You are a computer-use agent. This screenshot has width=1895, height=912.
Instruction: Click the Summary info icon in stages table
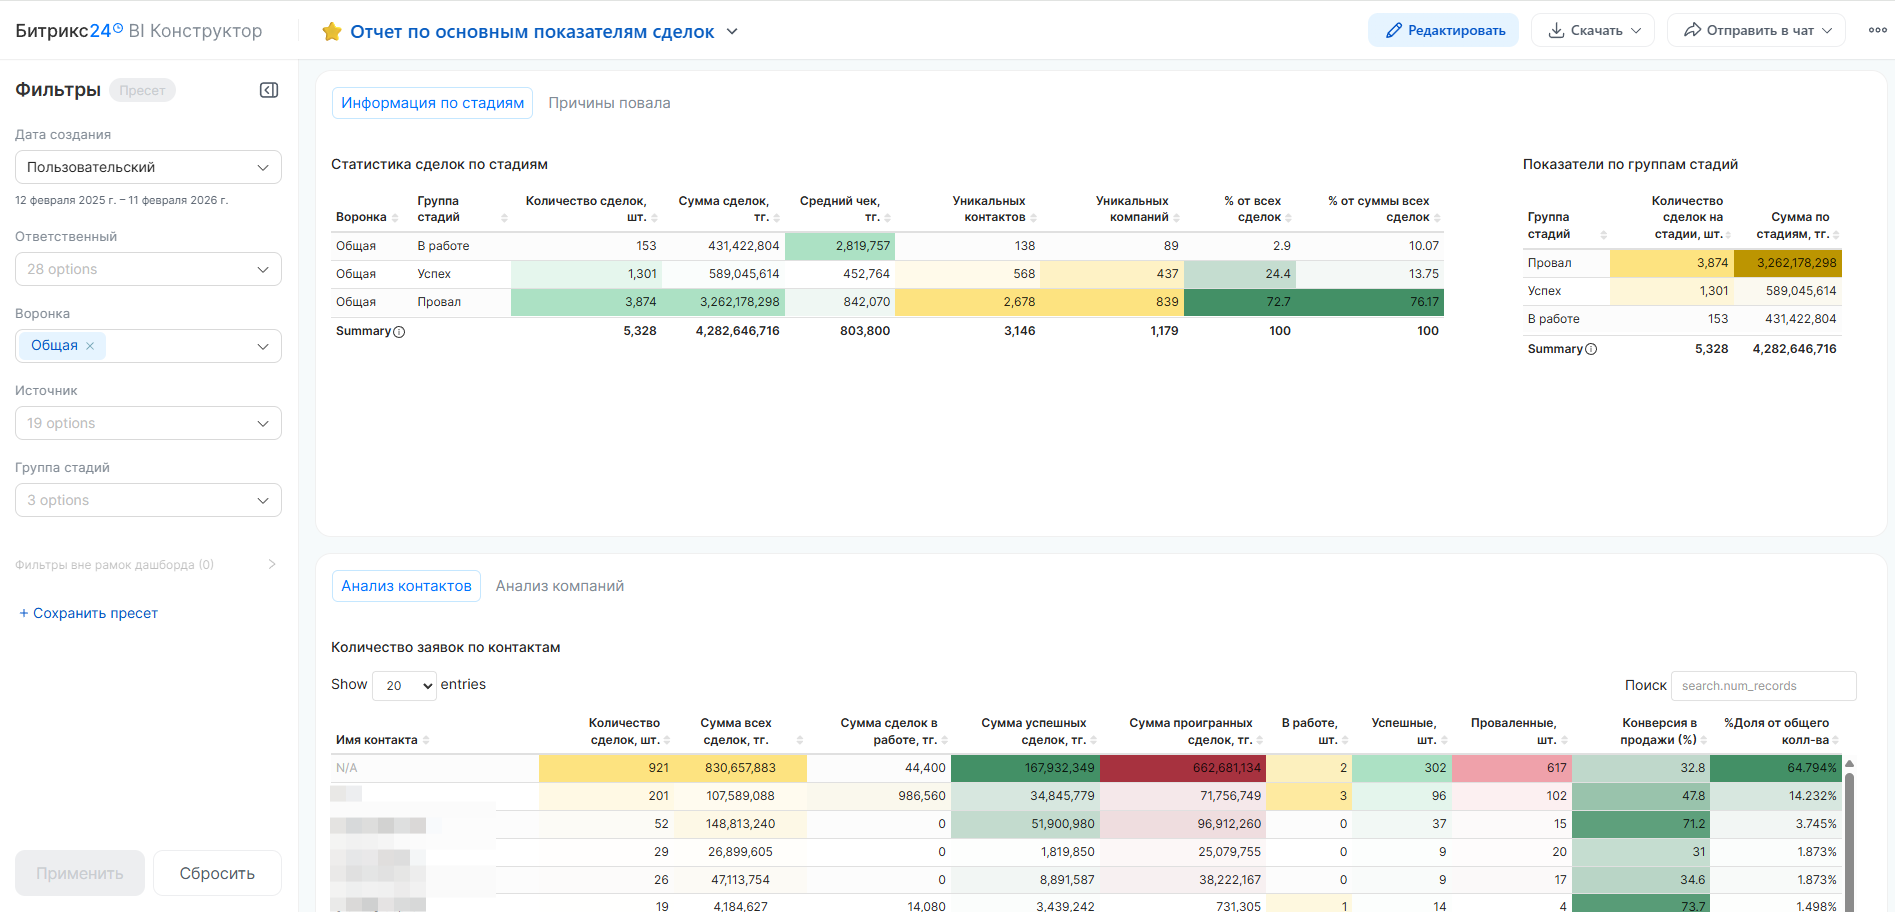399,332
